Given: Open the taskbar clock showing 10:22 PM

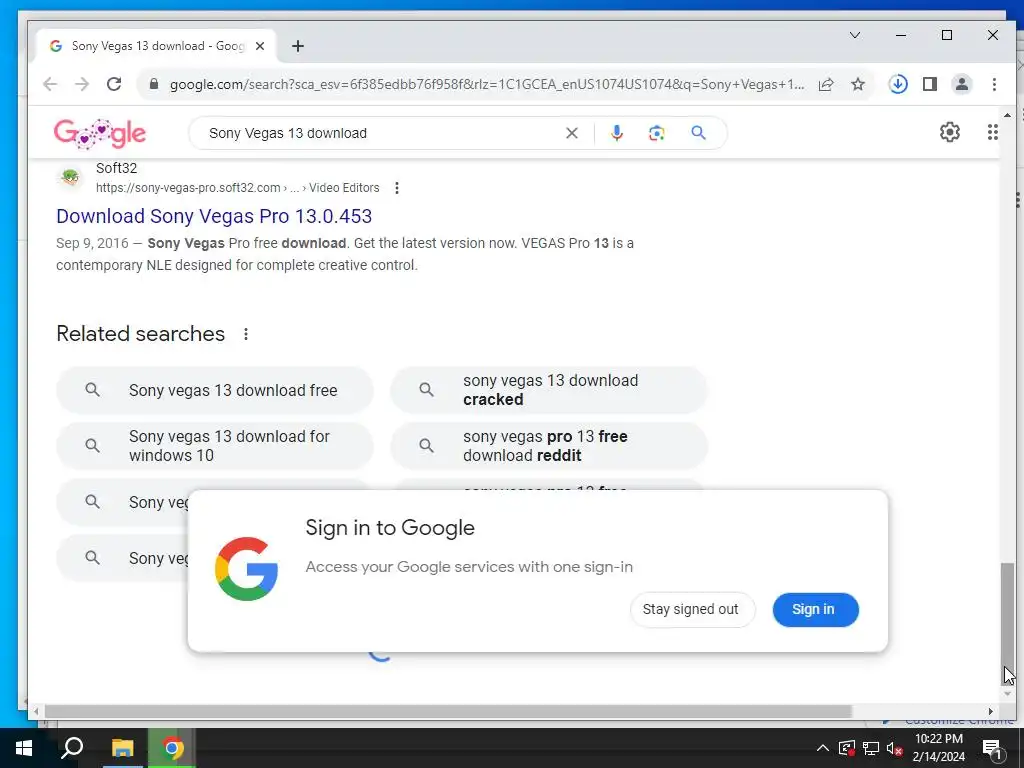Looking at the screenshot, I should pos(938,748).
